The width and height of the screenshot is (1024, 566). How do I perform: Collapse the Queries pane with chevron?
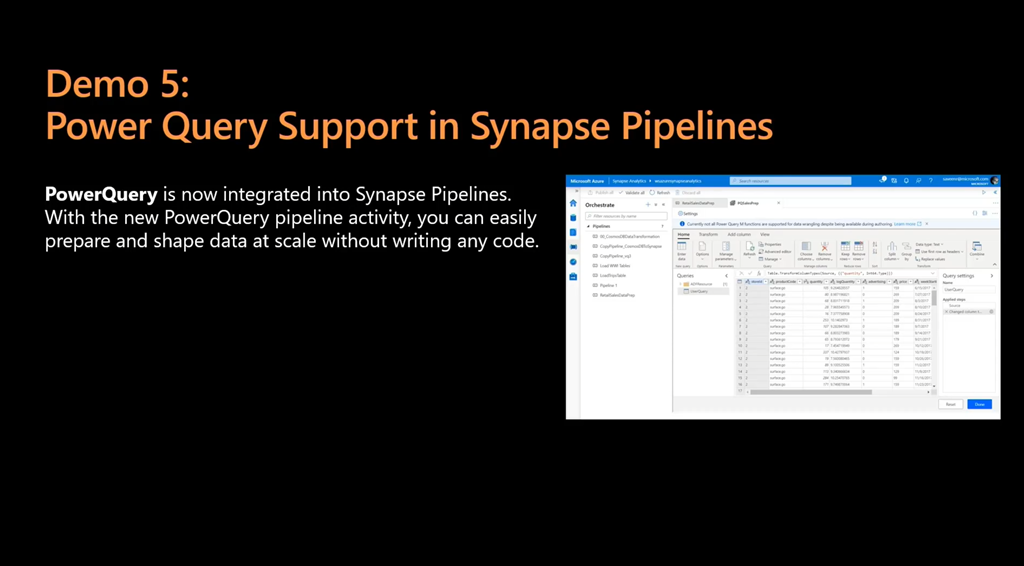(726, 275)
